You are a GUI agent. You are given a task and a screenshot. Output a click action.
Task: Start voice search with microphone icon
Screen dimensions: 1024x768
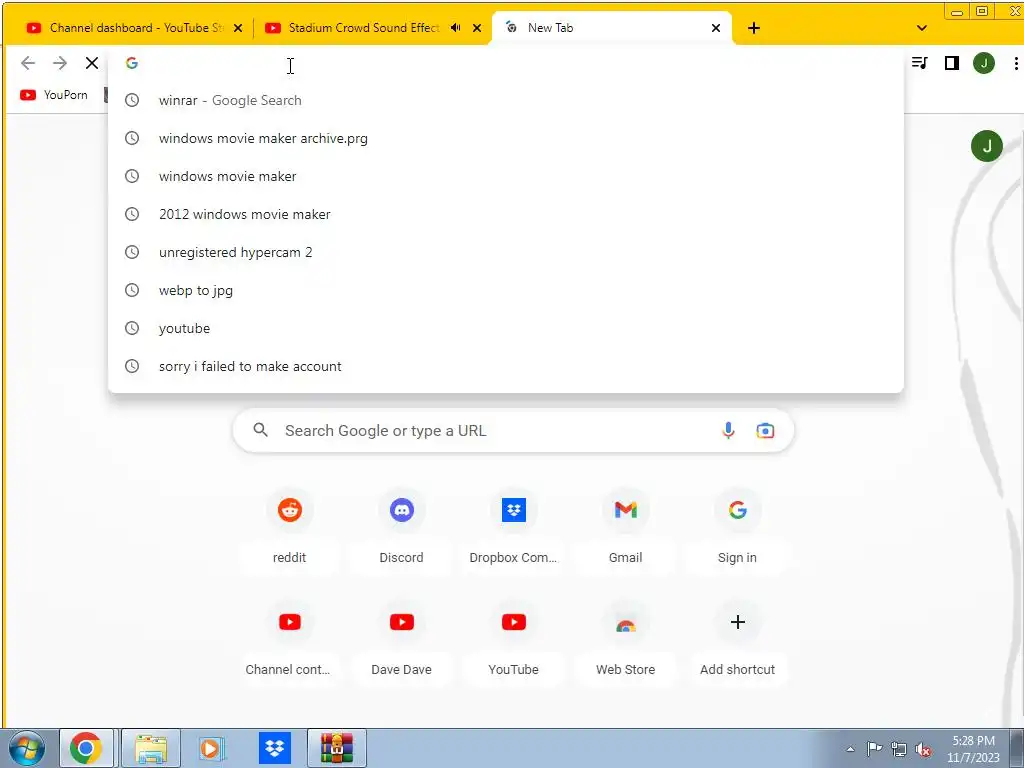[x=728, y=430]
